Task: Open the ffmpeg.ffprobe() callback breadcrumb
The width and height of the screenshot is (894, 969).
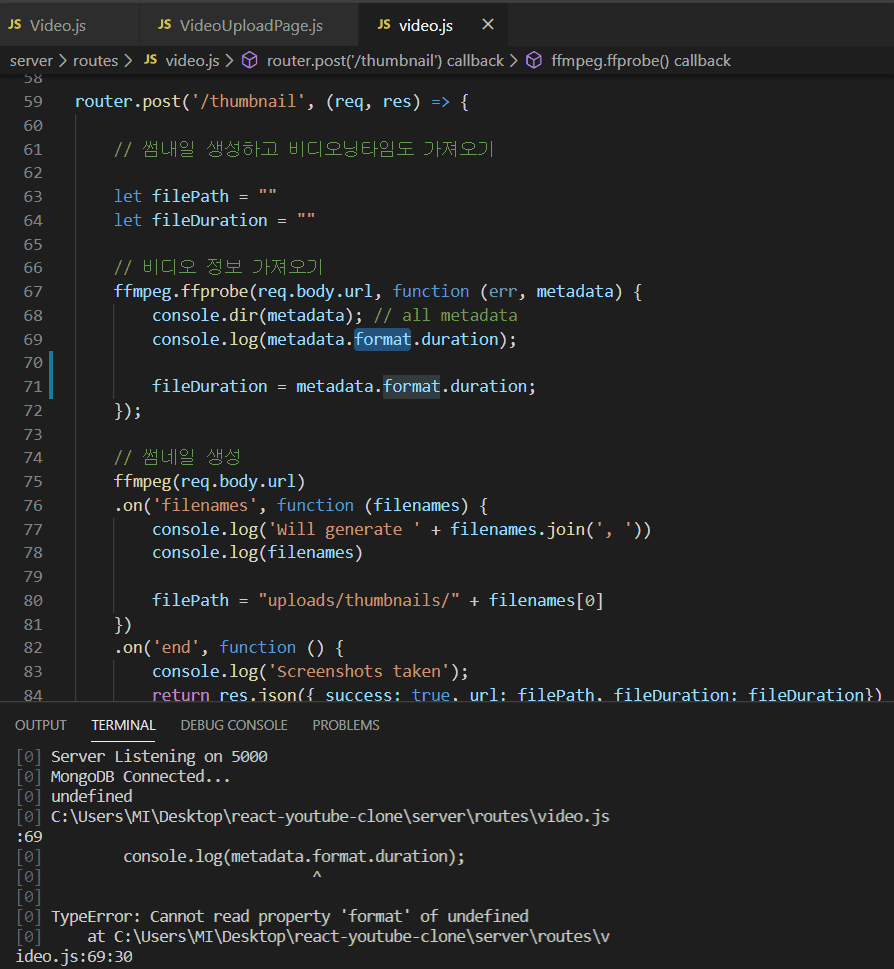Action: pyautogui.click(x=641, y=61)
